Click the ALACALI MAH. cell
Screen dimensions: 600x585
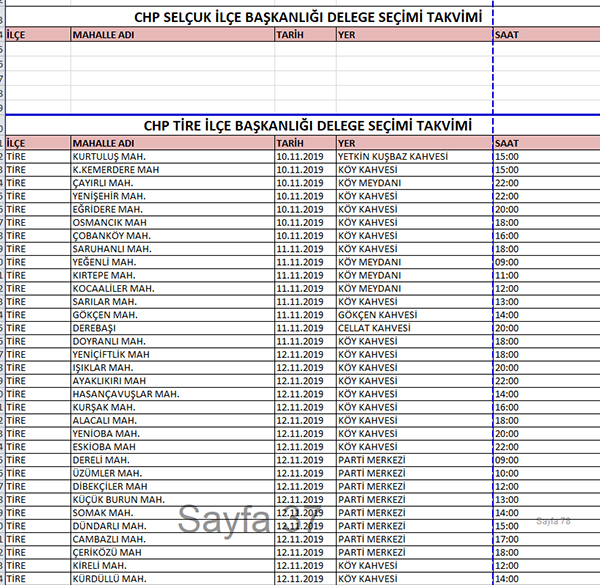point(173,420)
